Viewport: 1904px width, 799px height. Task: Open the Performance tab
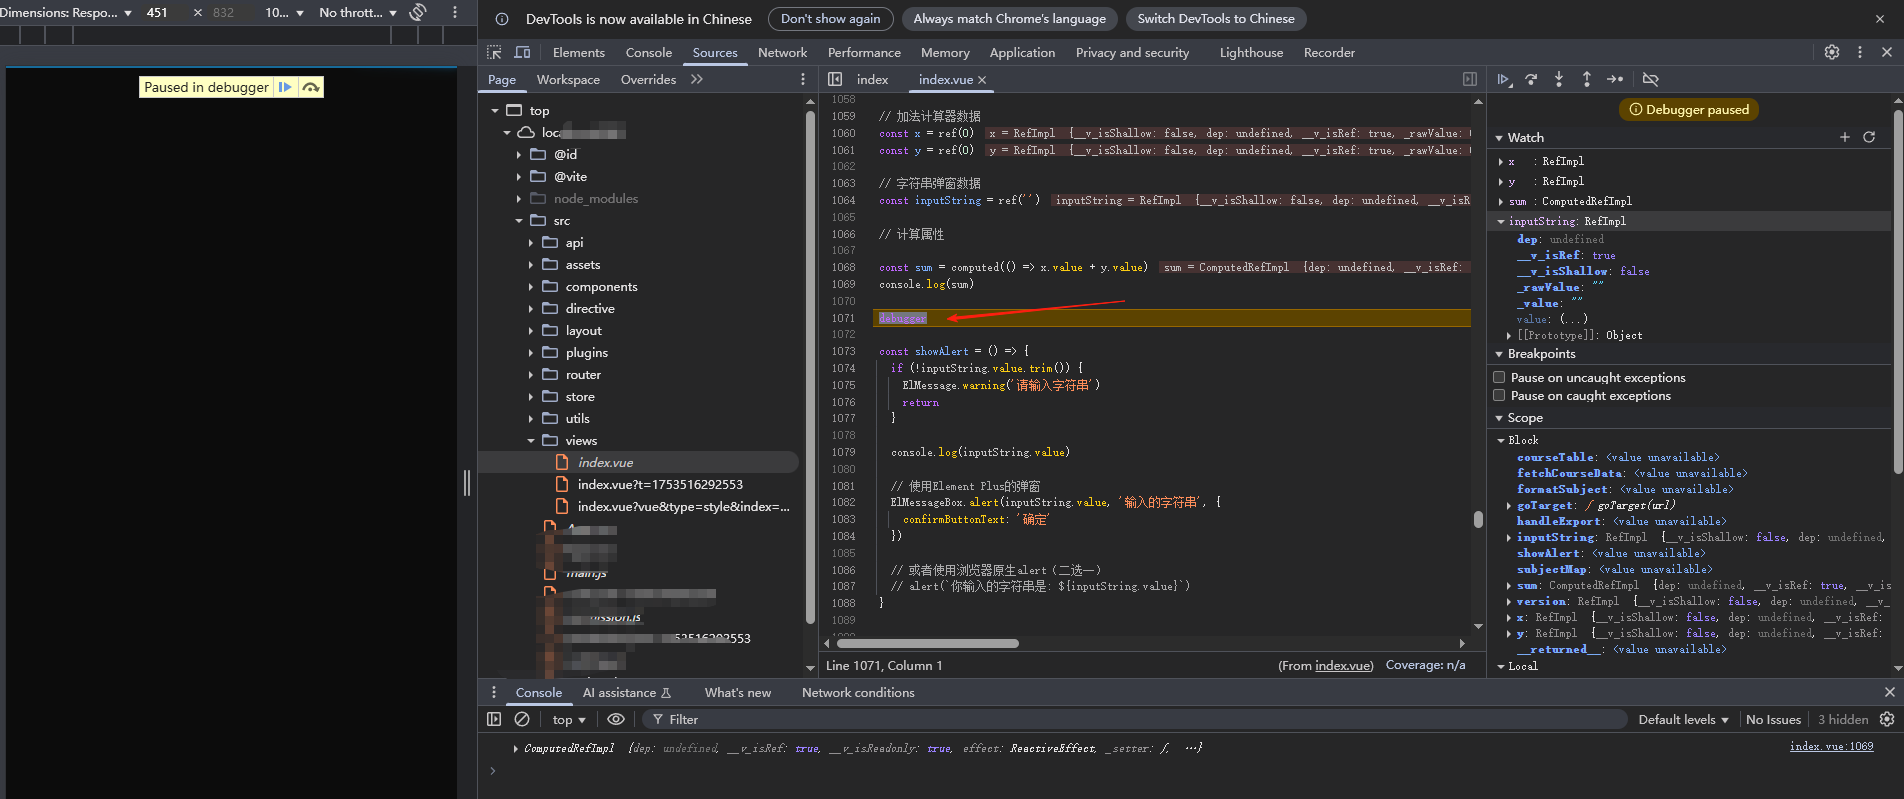click(864, 52)
